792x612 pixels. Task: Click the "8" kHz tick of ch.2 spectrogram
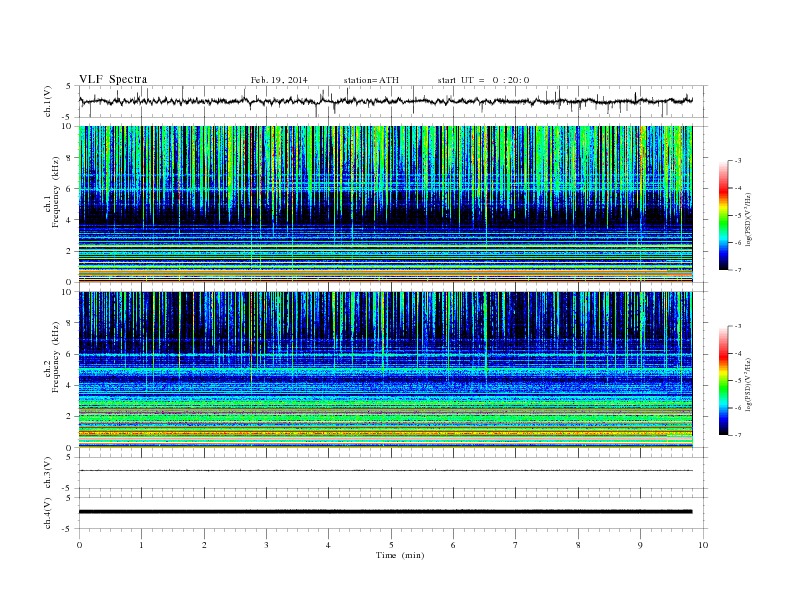(69, 323)
